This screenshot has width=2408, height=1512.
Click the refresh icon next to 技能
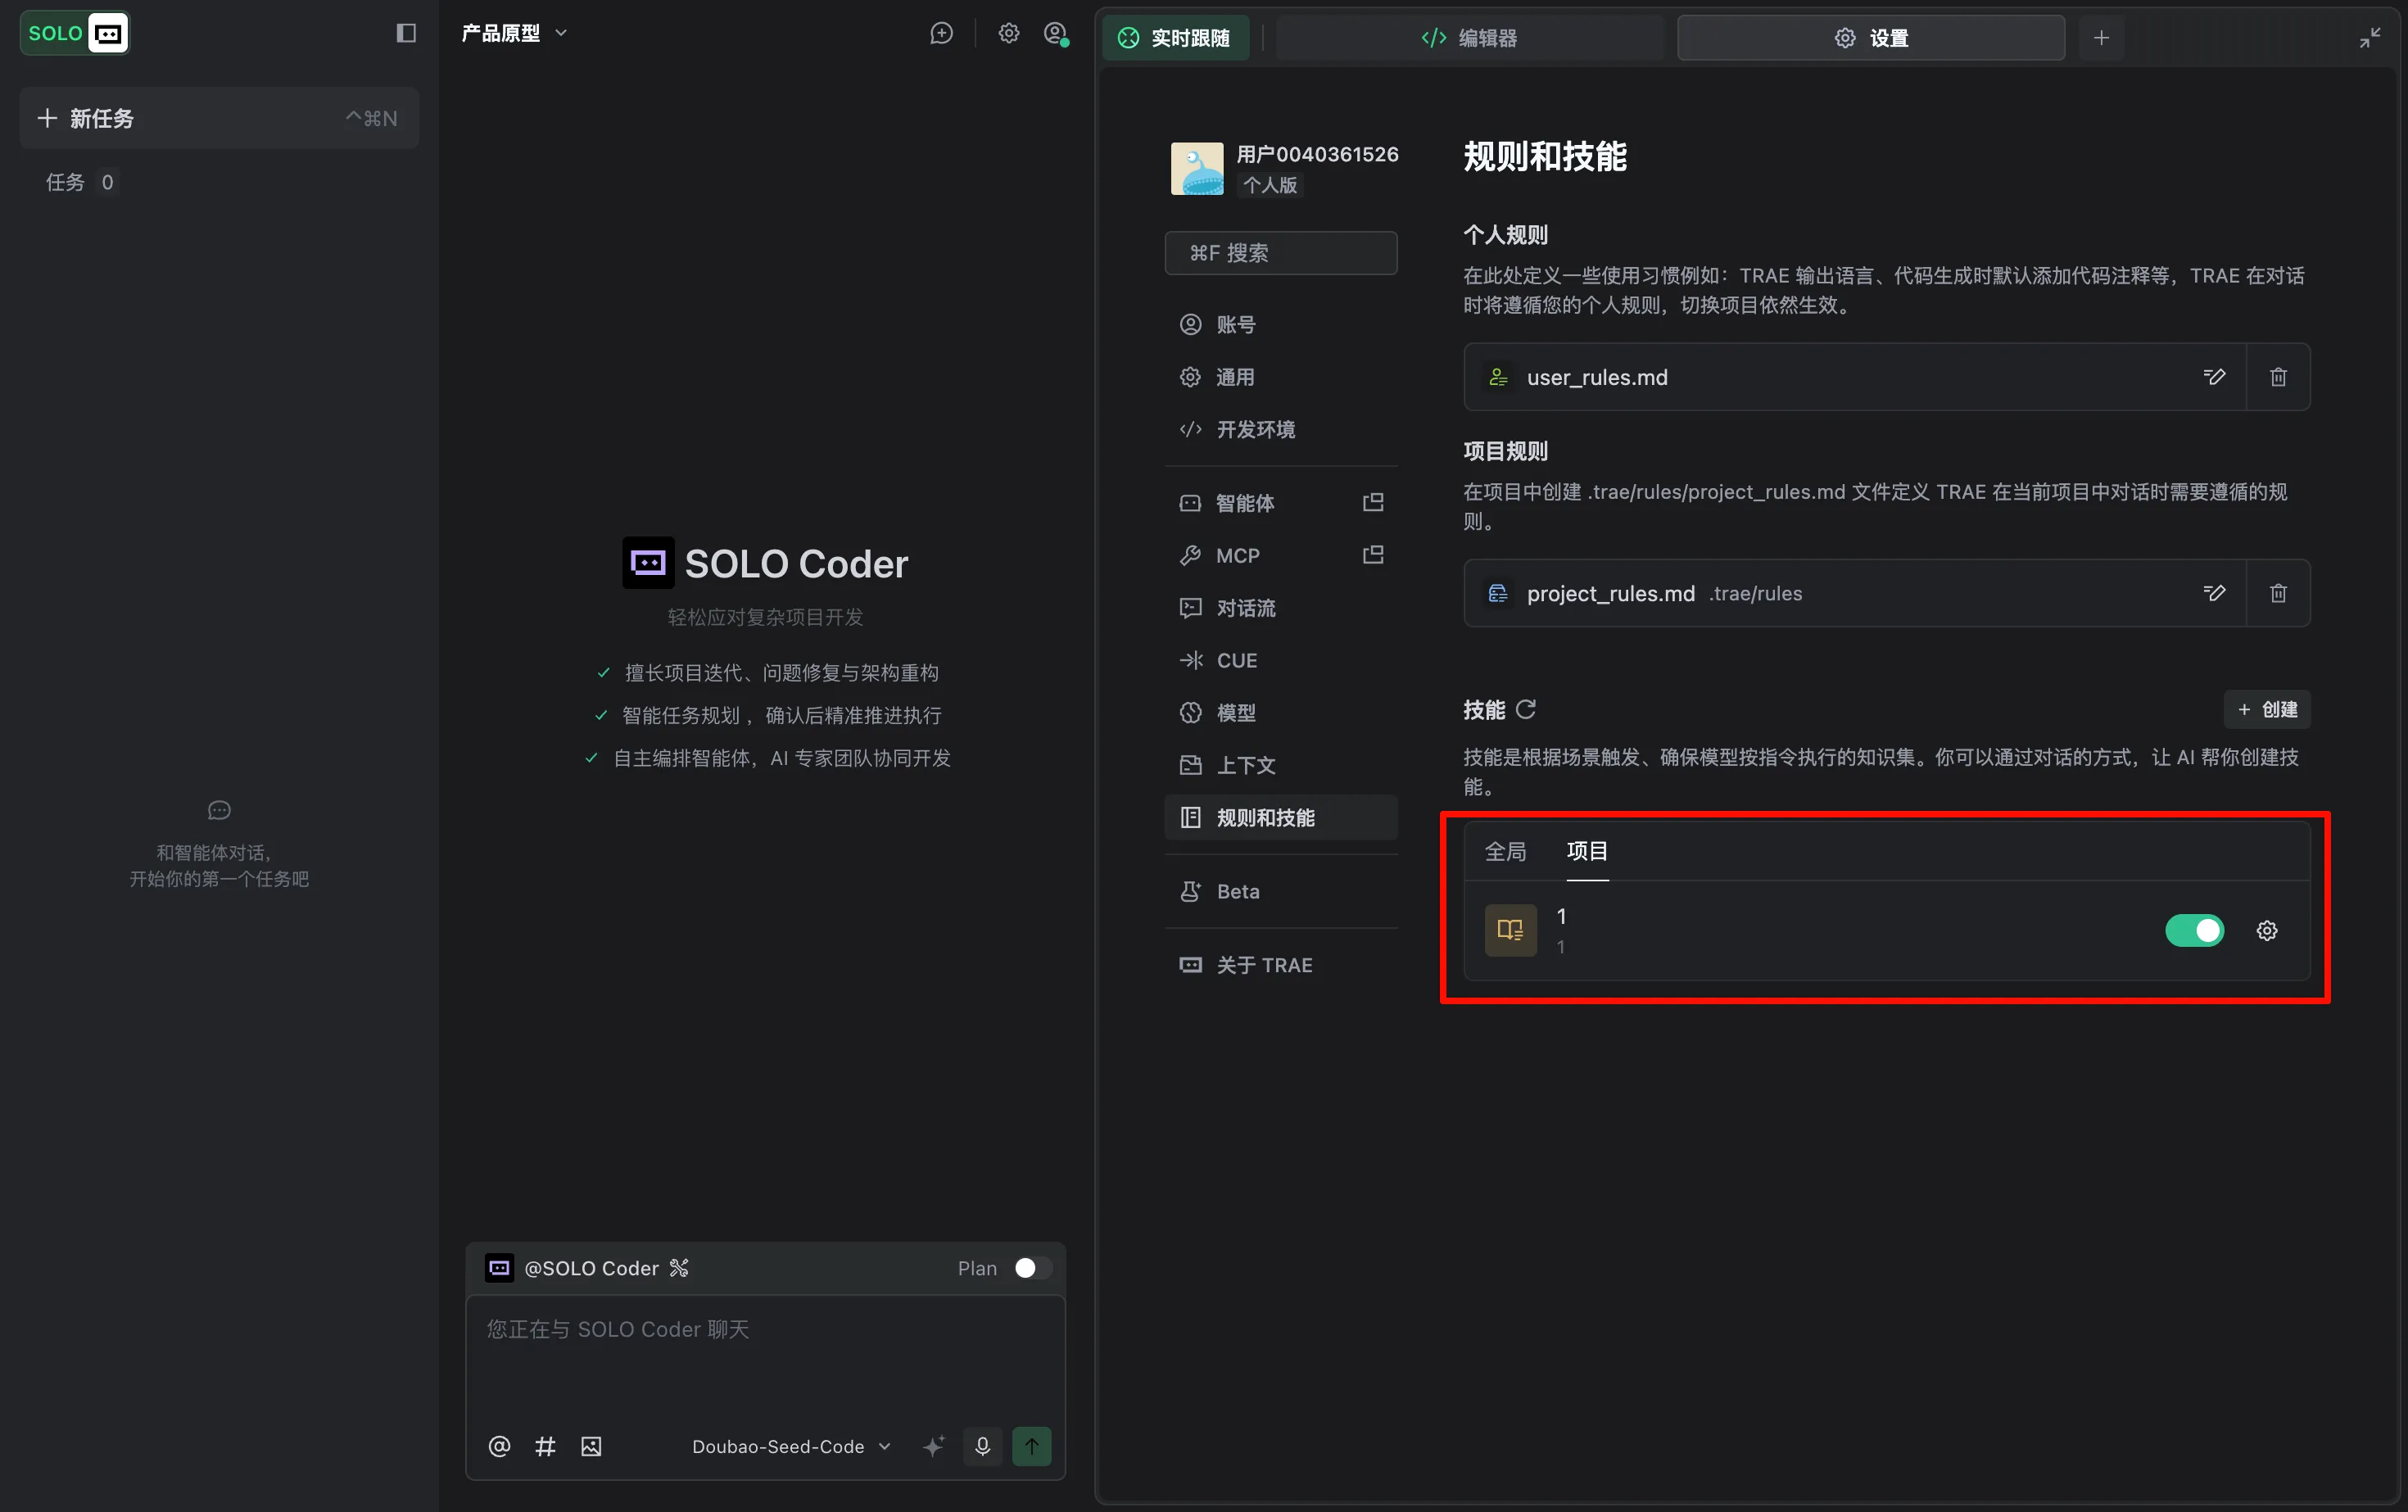point(1525,709)
